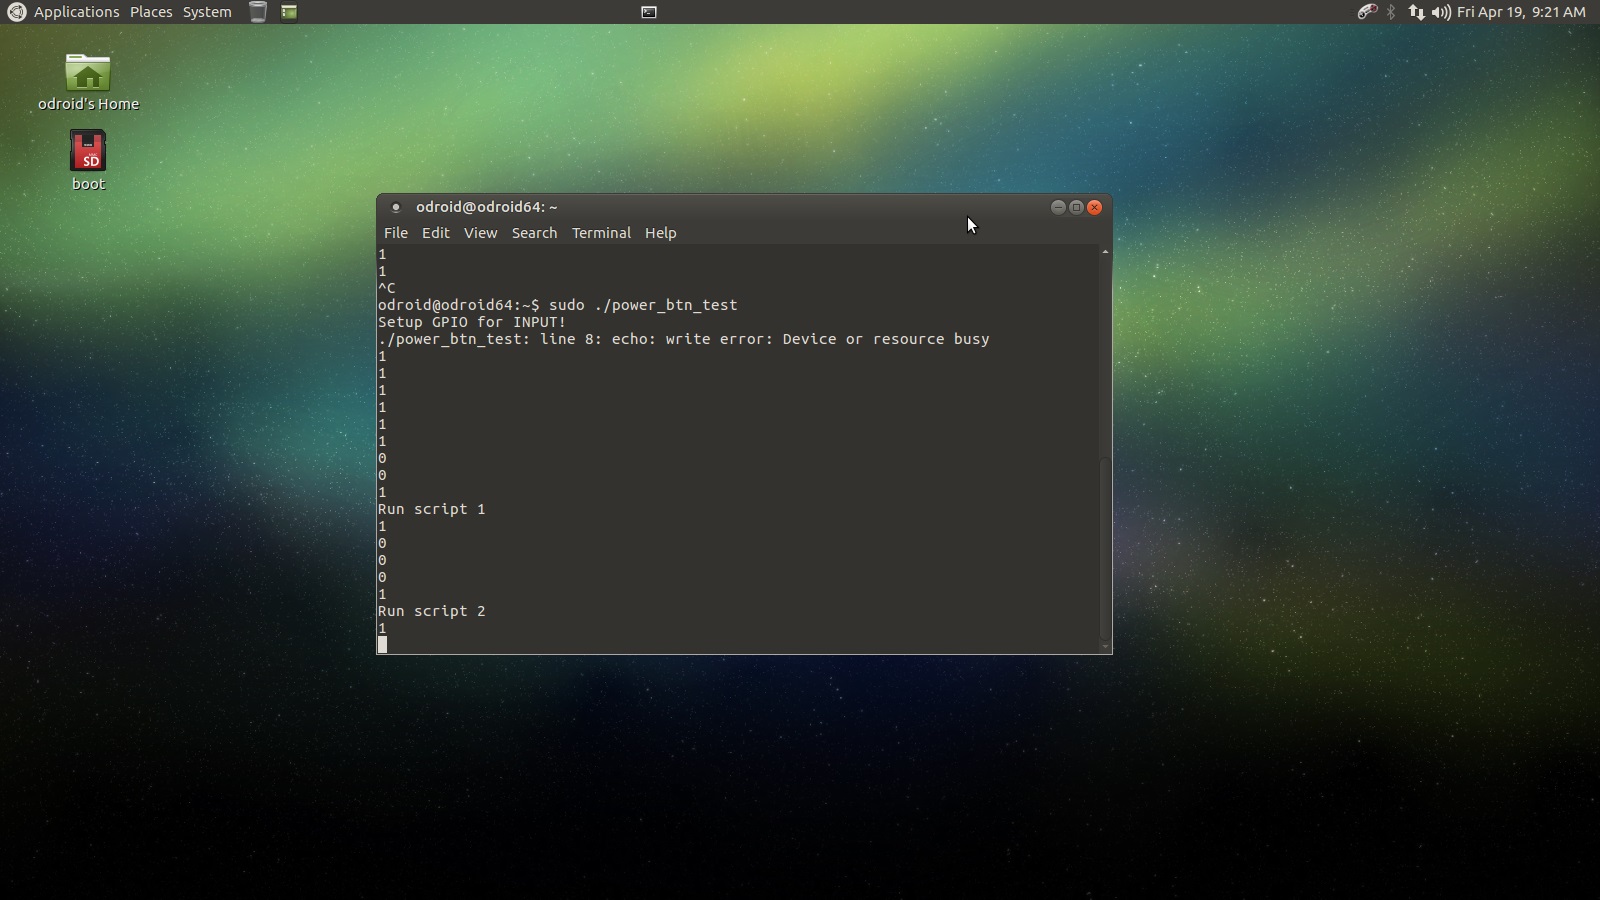
Task: Open the Places menu
Action: [x=151, y=12]
